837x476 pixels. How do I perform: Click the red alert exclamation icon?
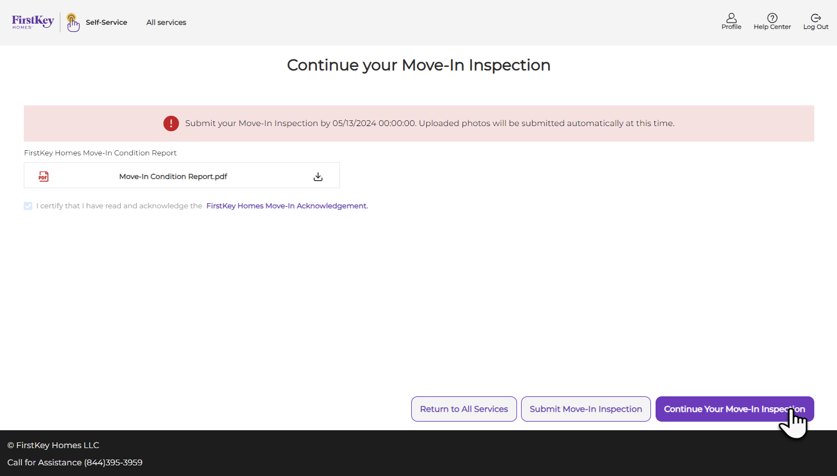coord(171,123)
